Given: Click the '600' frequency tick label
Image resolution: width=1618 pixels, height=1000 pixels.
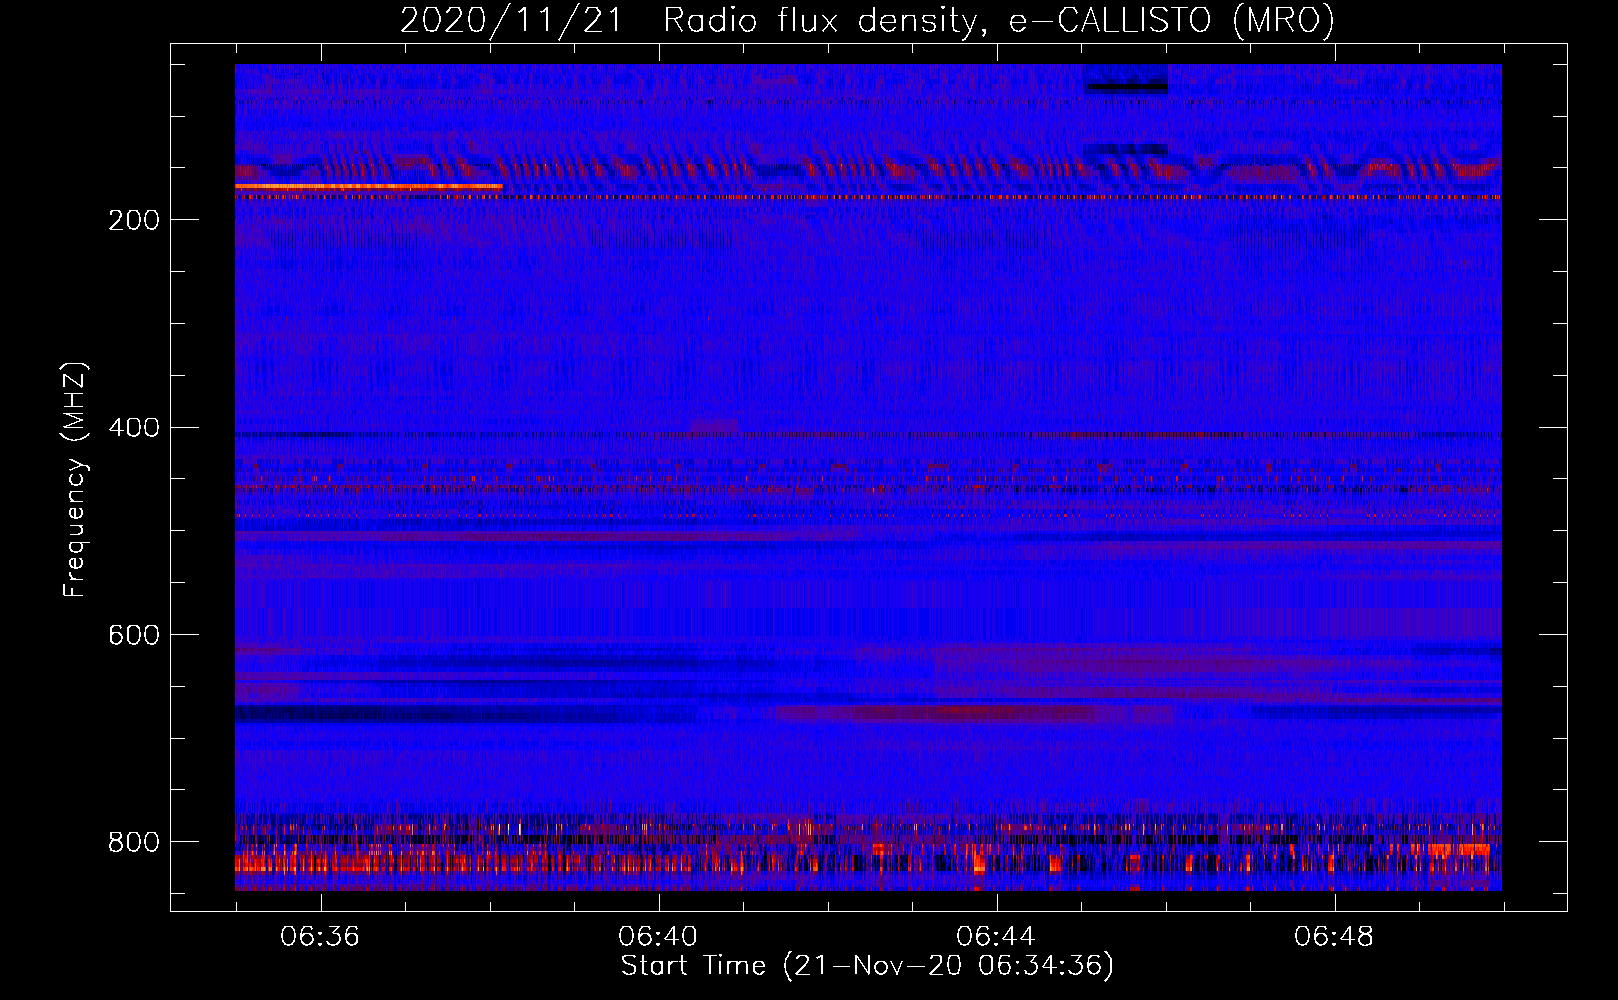Looking at the screenshot, I should click(x=134, y=636).
